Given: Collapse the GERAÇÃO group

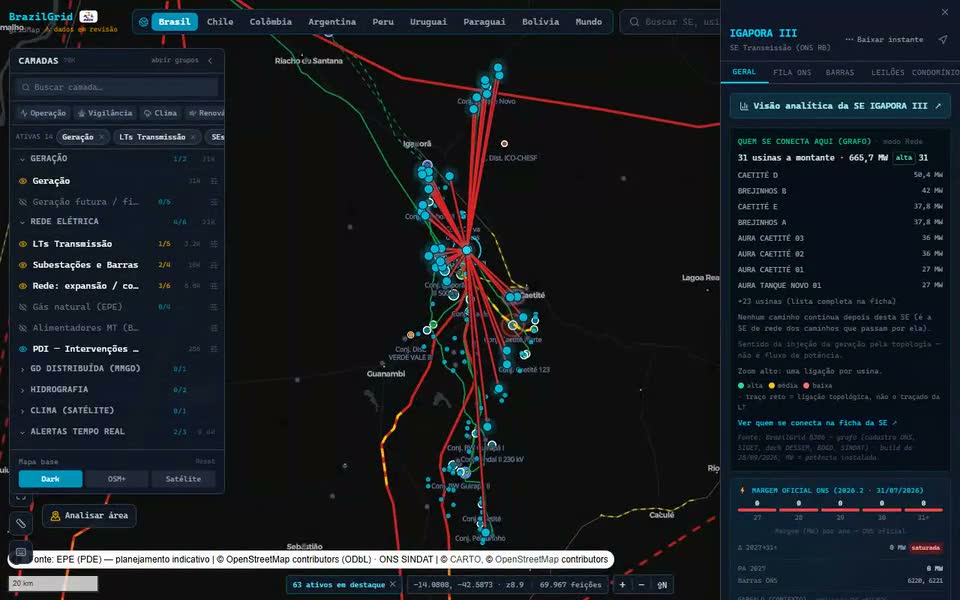Looking at the screenshot, I should point(22,159).
